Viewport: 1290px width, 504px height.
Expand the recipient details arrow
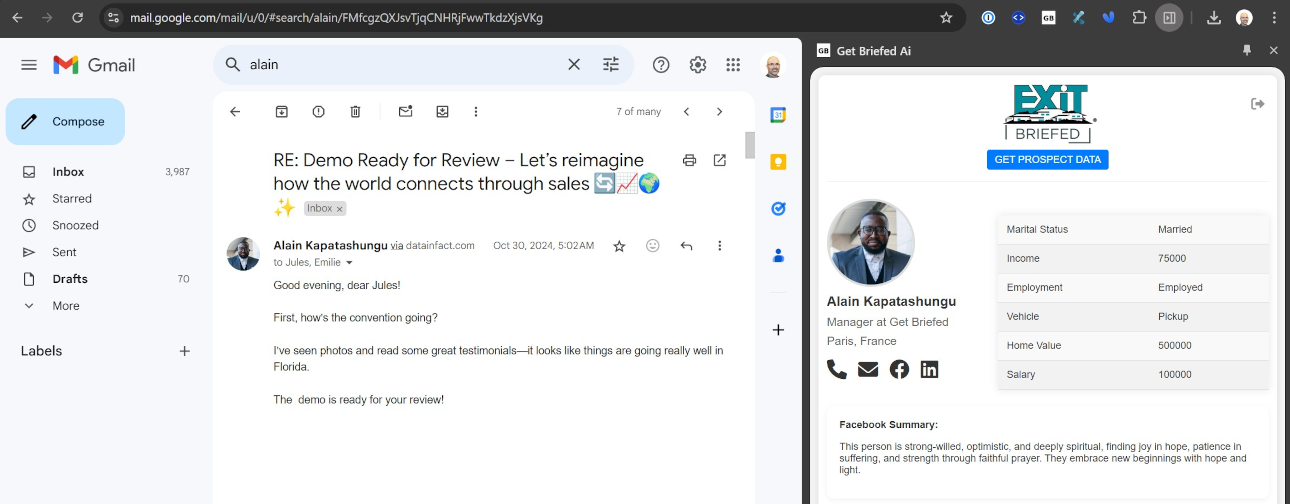coord(349,263)
